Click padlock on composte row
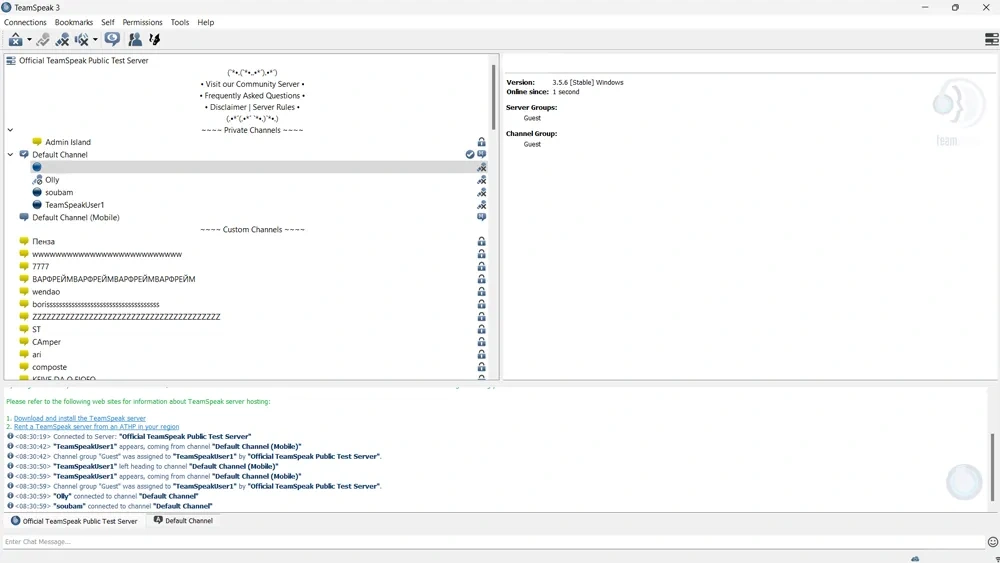The image size is (1000, 563). [x=482, y=367]
